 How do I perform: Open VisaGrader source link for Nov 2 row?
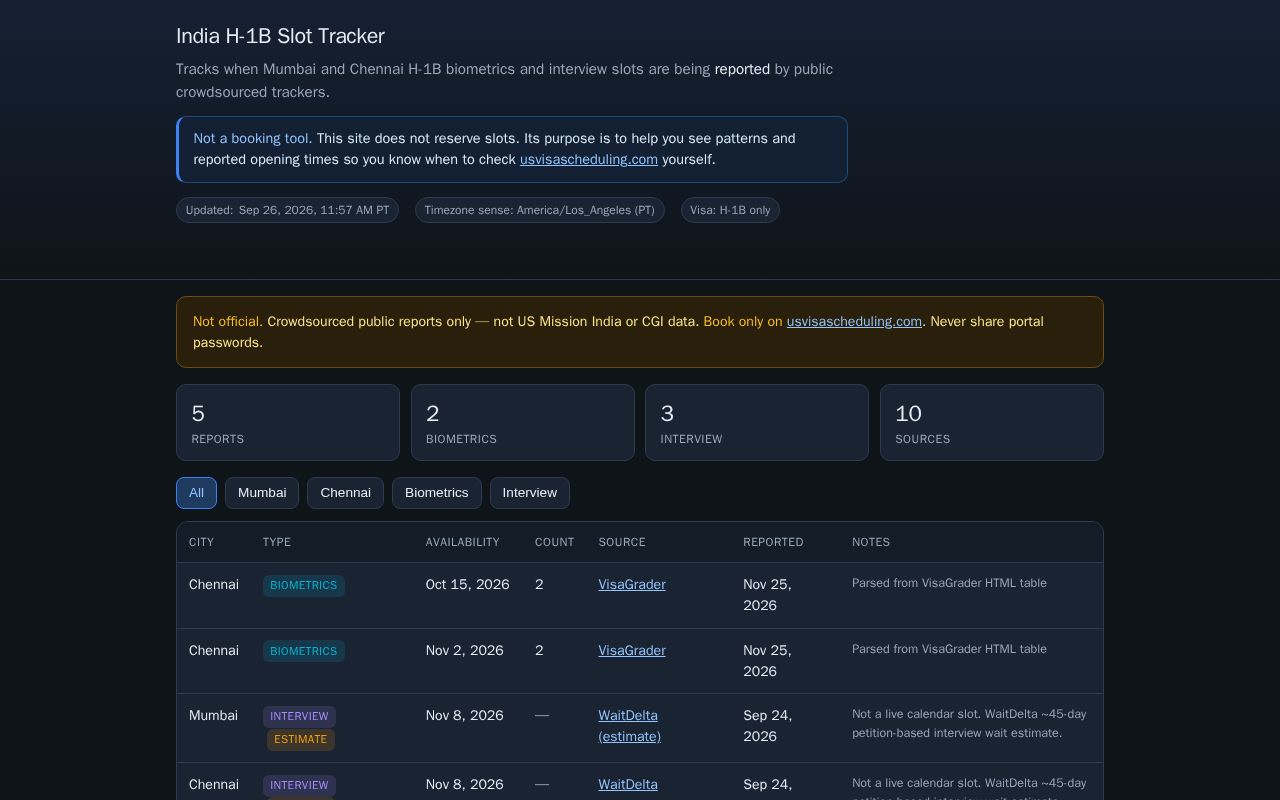(x=632, y=651)
